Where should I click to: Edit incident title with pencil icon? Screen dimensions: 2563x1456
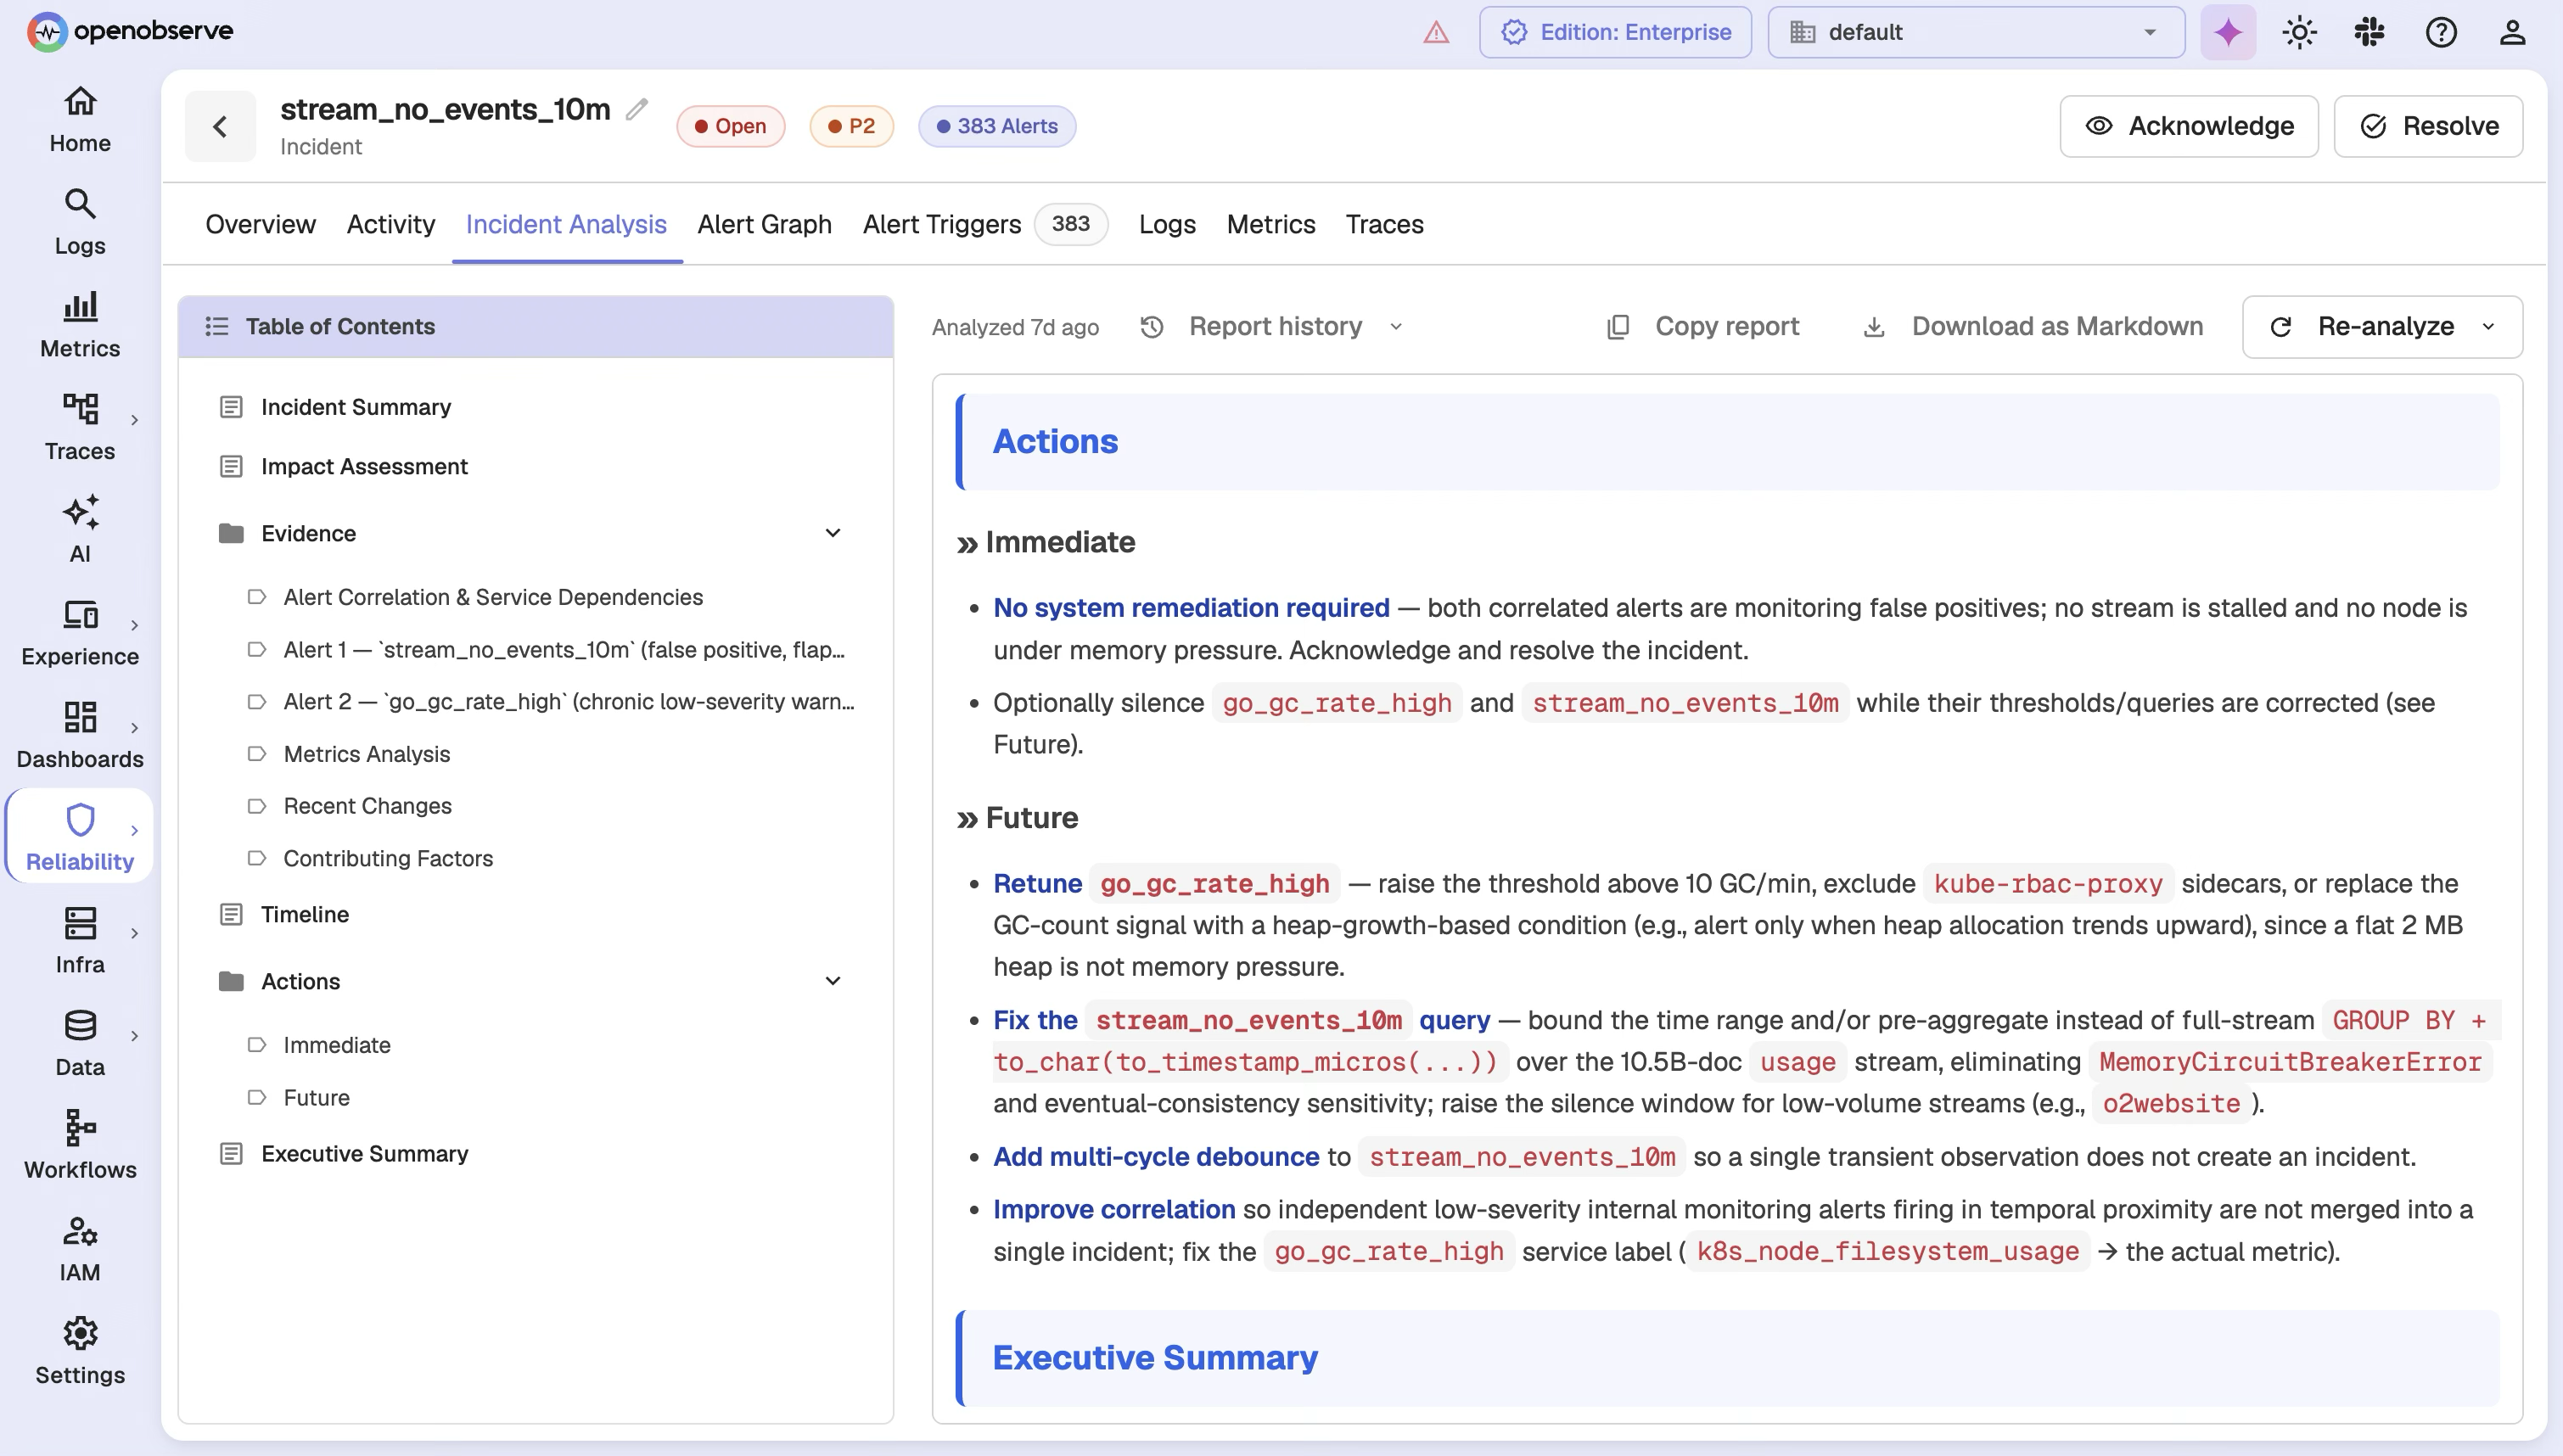(637, 109)
